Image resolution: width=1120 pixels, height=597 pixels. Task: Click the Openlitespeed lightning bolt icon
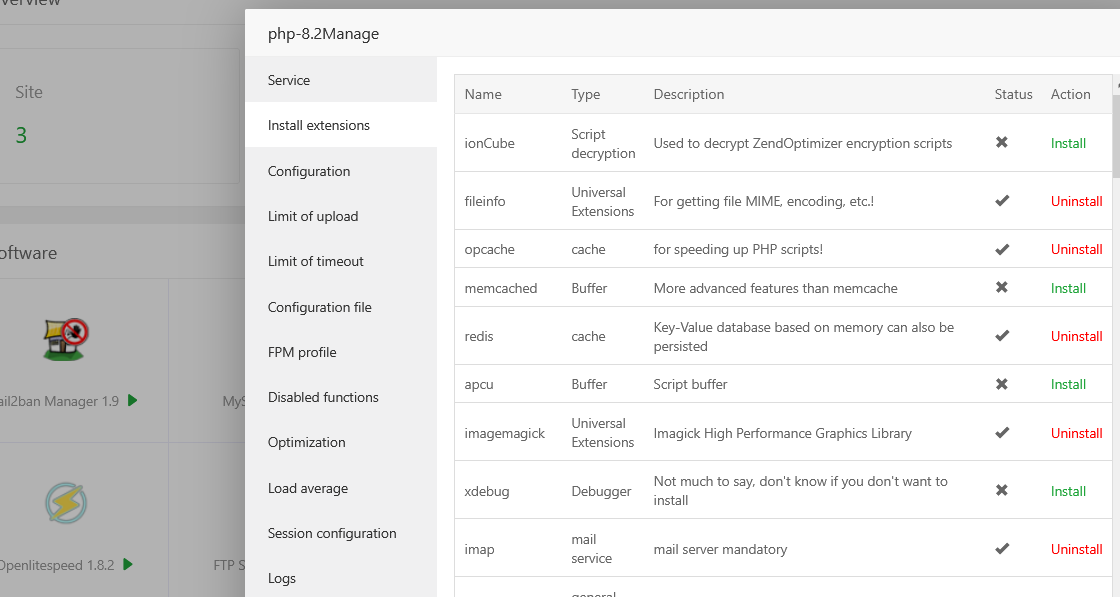66,503
